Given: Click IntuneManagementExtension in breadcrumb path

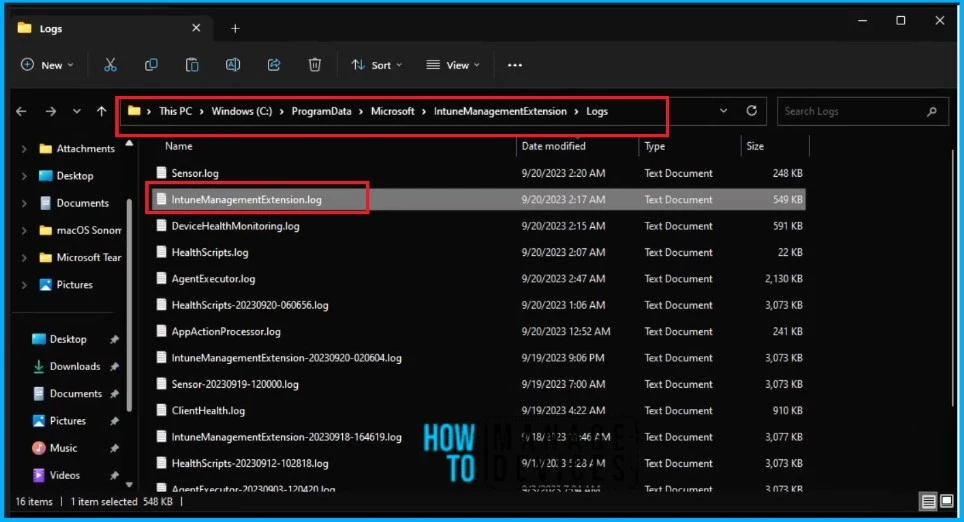Looking at the screenshot, I should [x=500, y=111].
